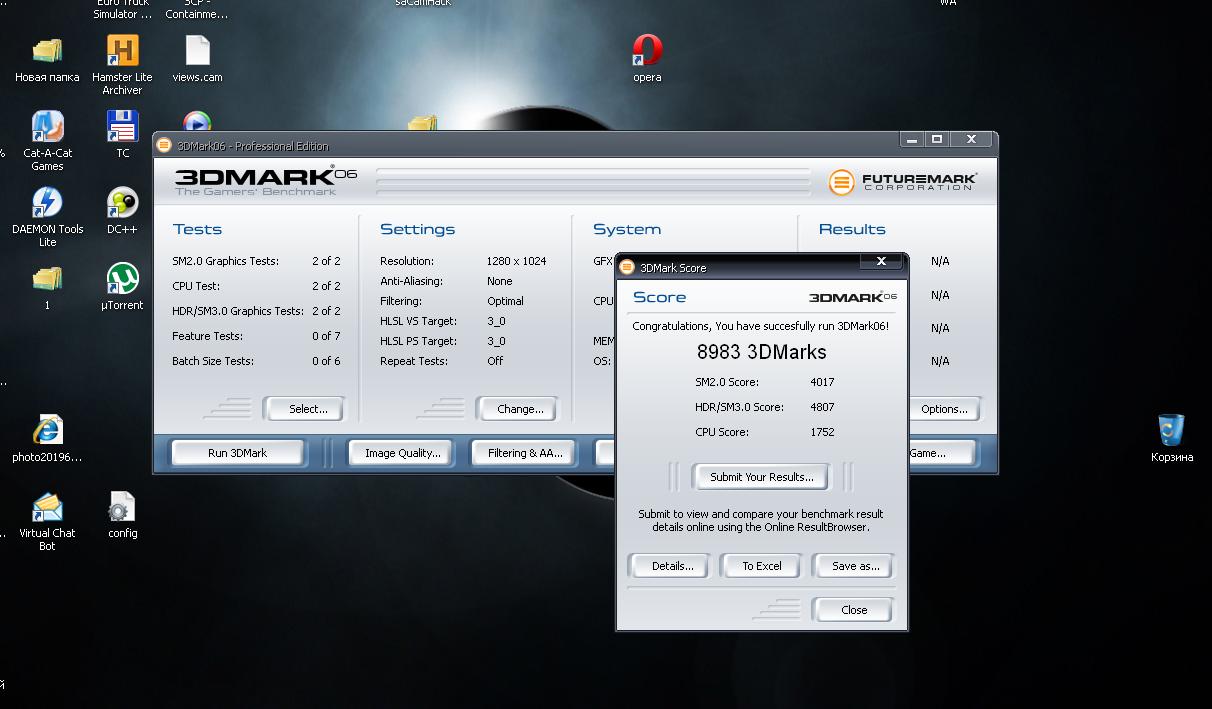Screen dimensions: 1212x709
Task: Click the SM2.0 Score value 4017
Action: [822, 382]
